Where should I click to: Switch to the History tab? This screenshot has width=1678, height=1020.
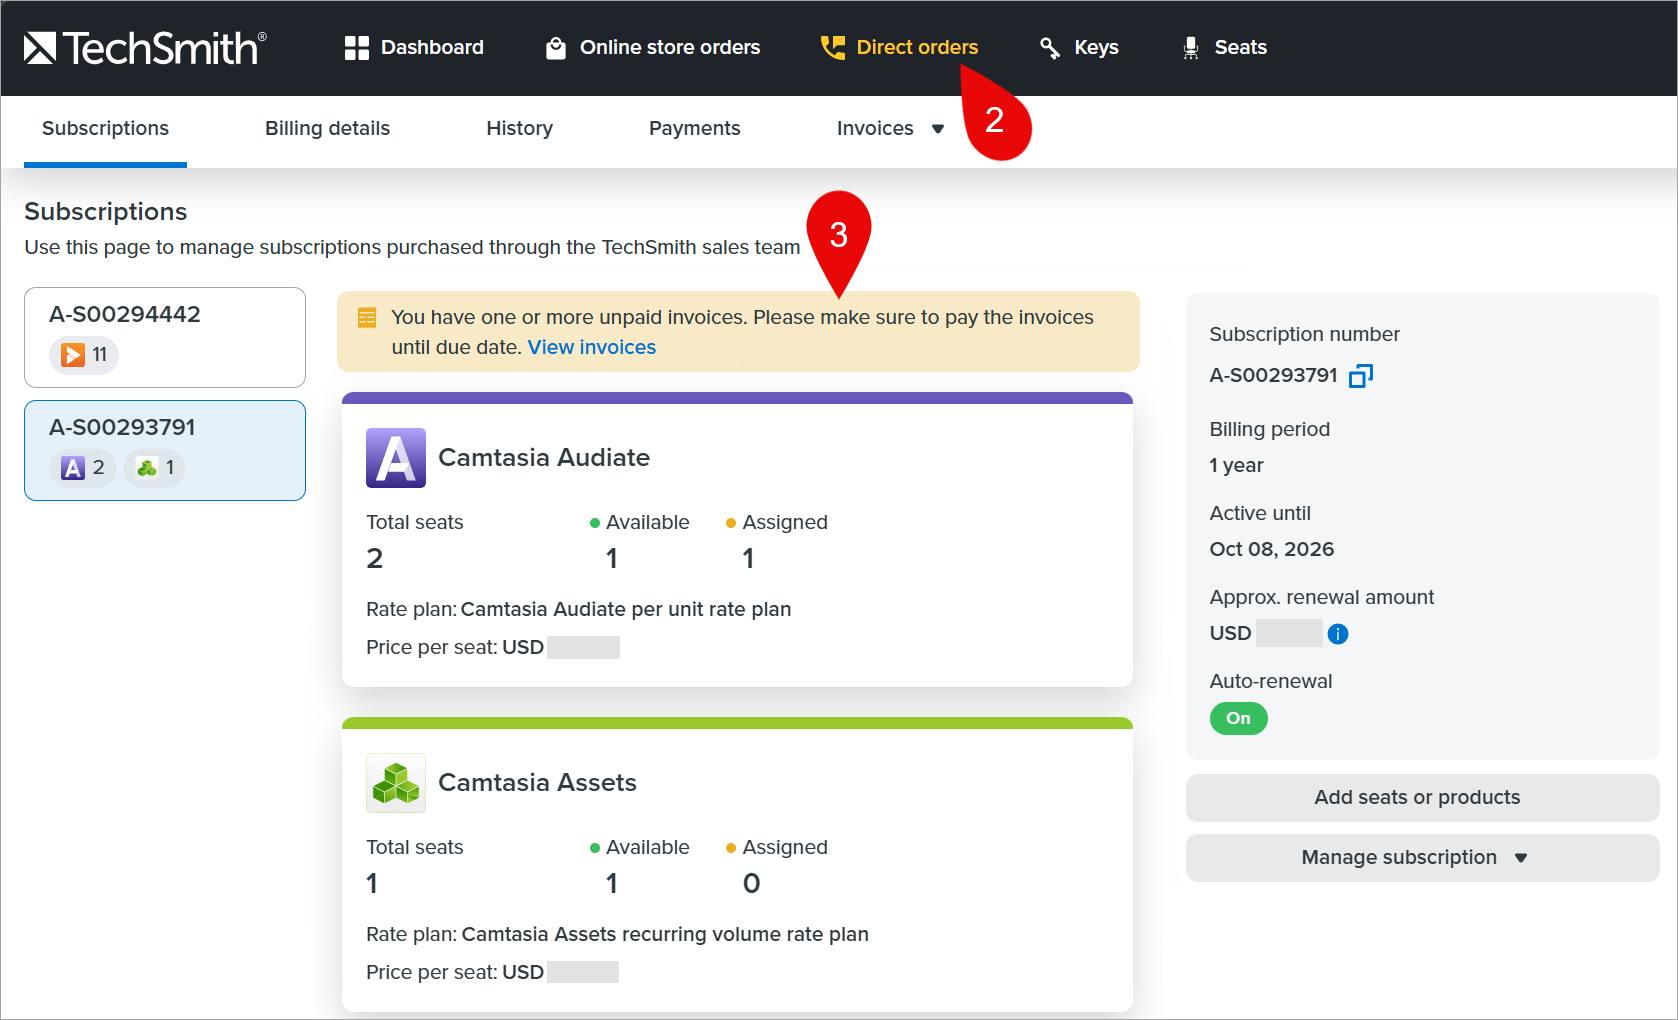point(520,129)
